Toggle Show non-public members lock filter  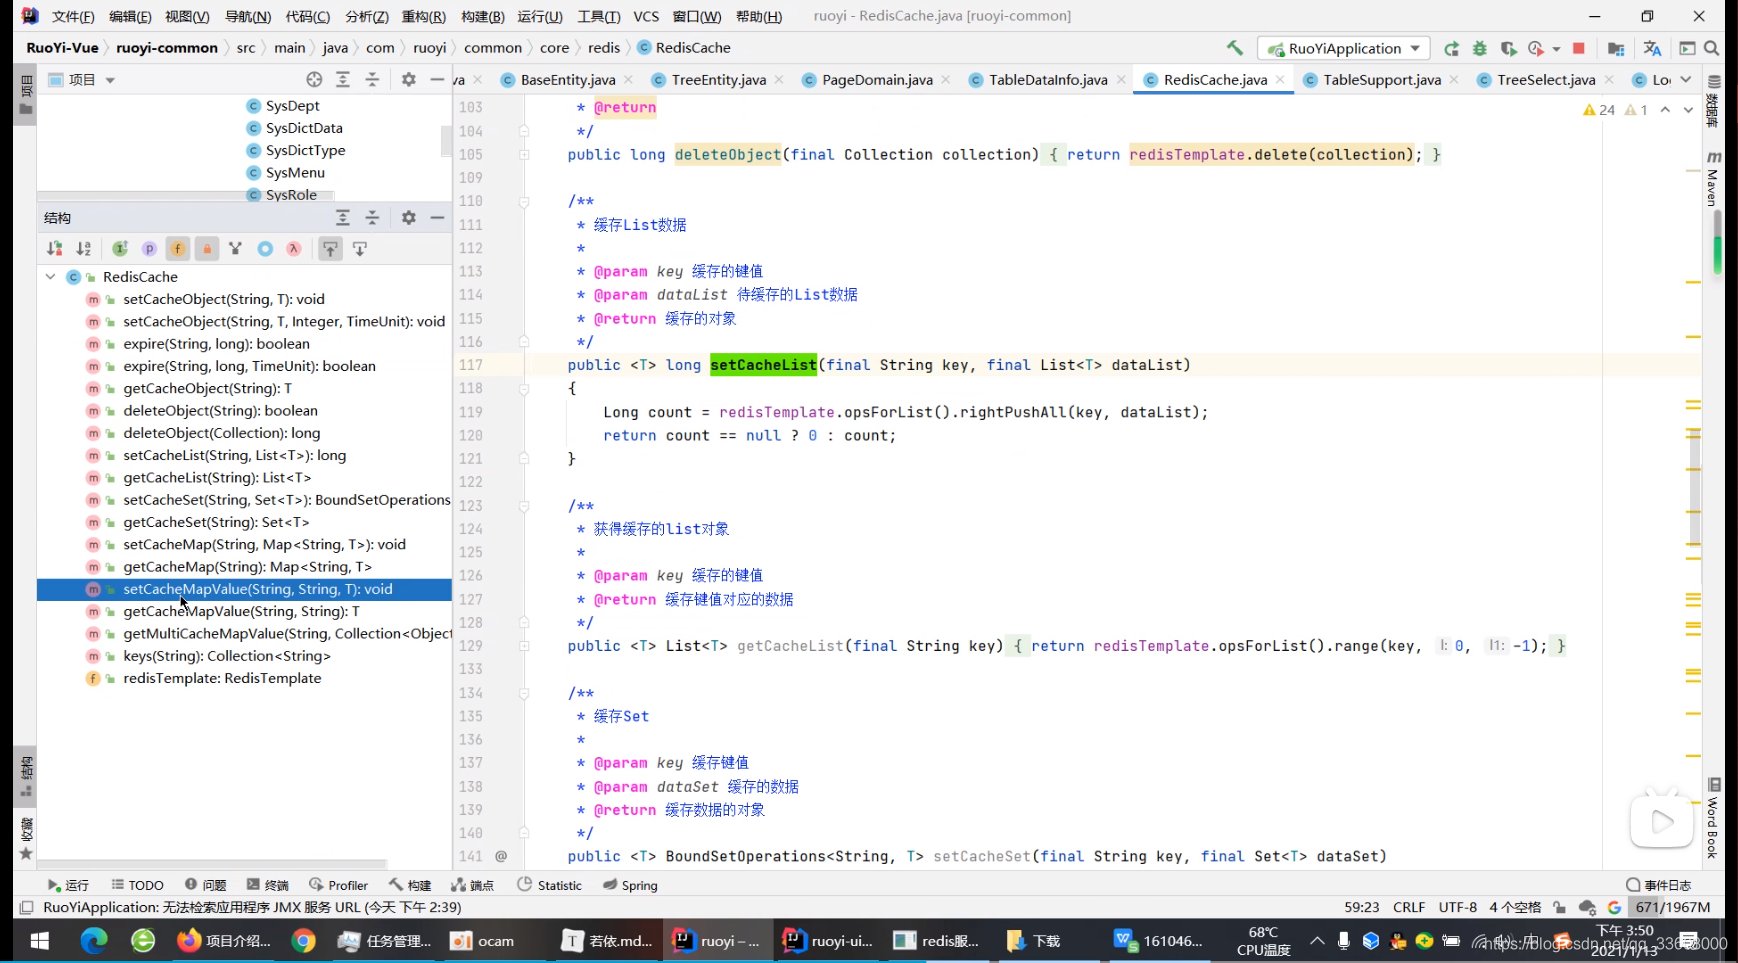click(207, 248)
